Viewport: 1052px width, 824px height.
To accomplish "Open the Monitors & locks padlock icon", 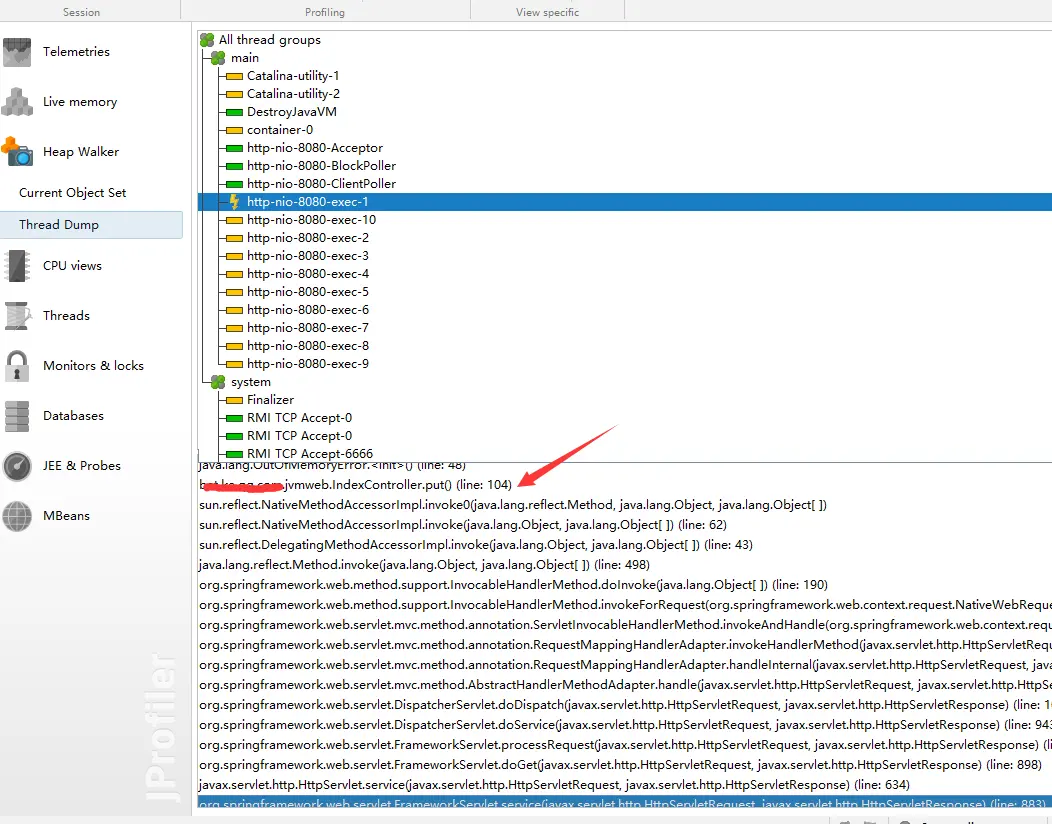I will 17,366.
